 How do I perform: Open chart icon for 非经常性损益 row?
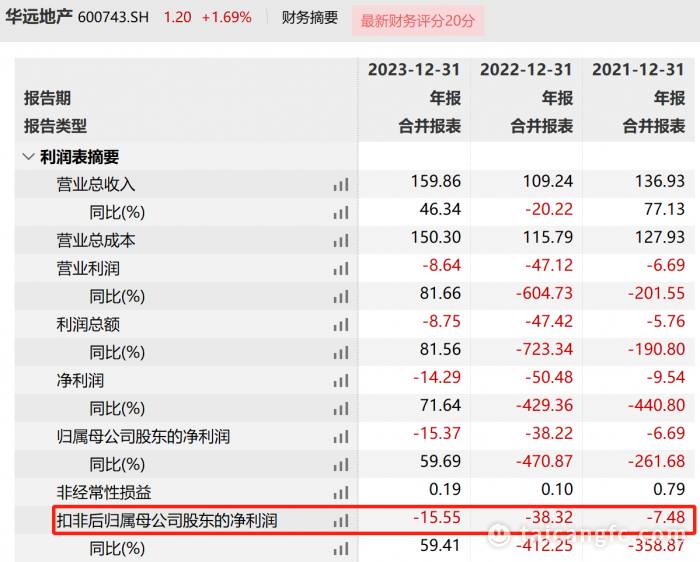tap(341, 493)
